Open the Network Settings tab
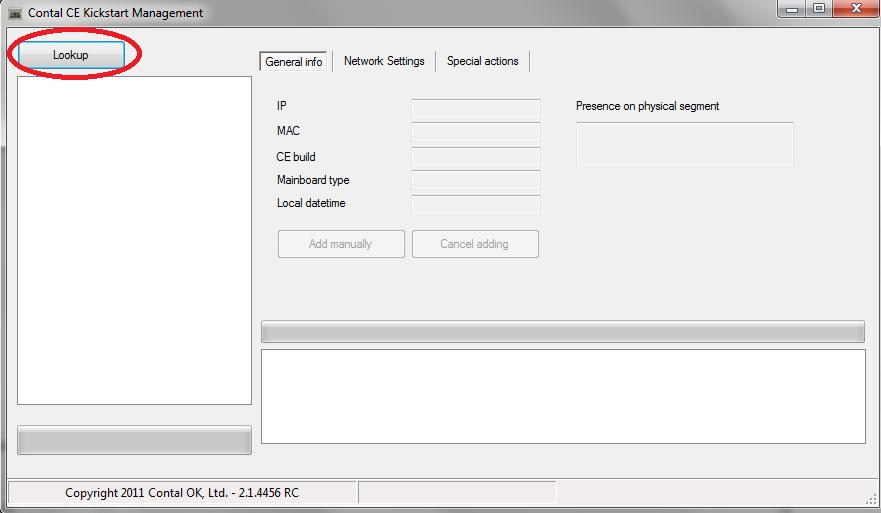This screenshot has width=881, height=513. pyautogui.click(x=384, y=61)
